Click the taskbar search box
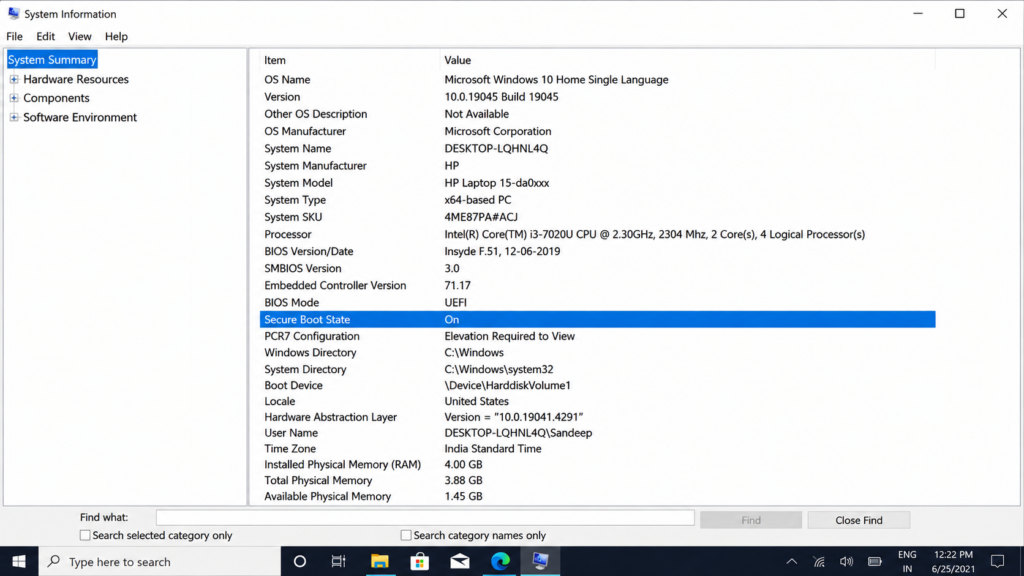Viewport: 1024px width, 576px height. click(x=160, y=561)
